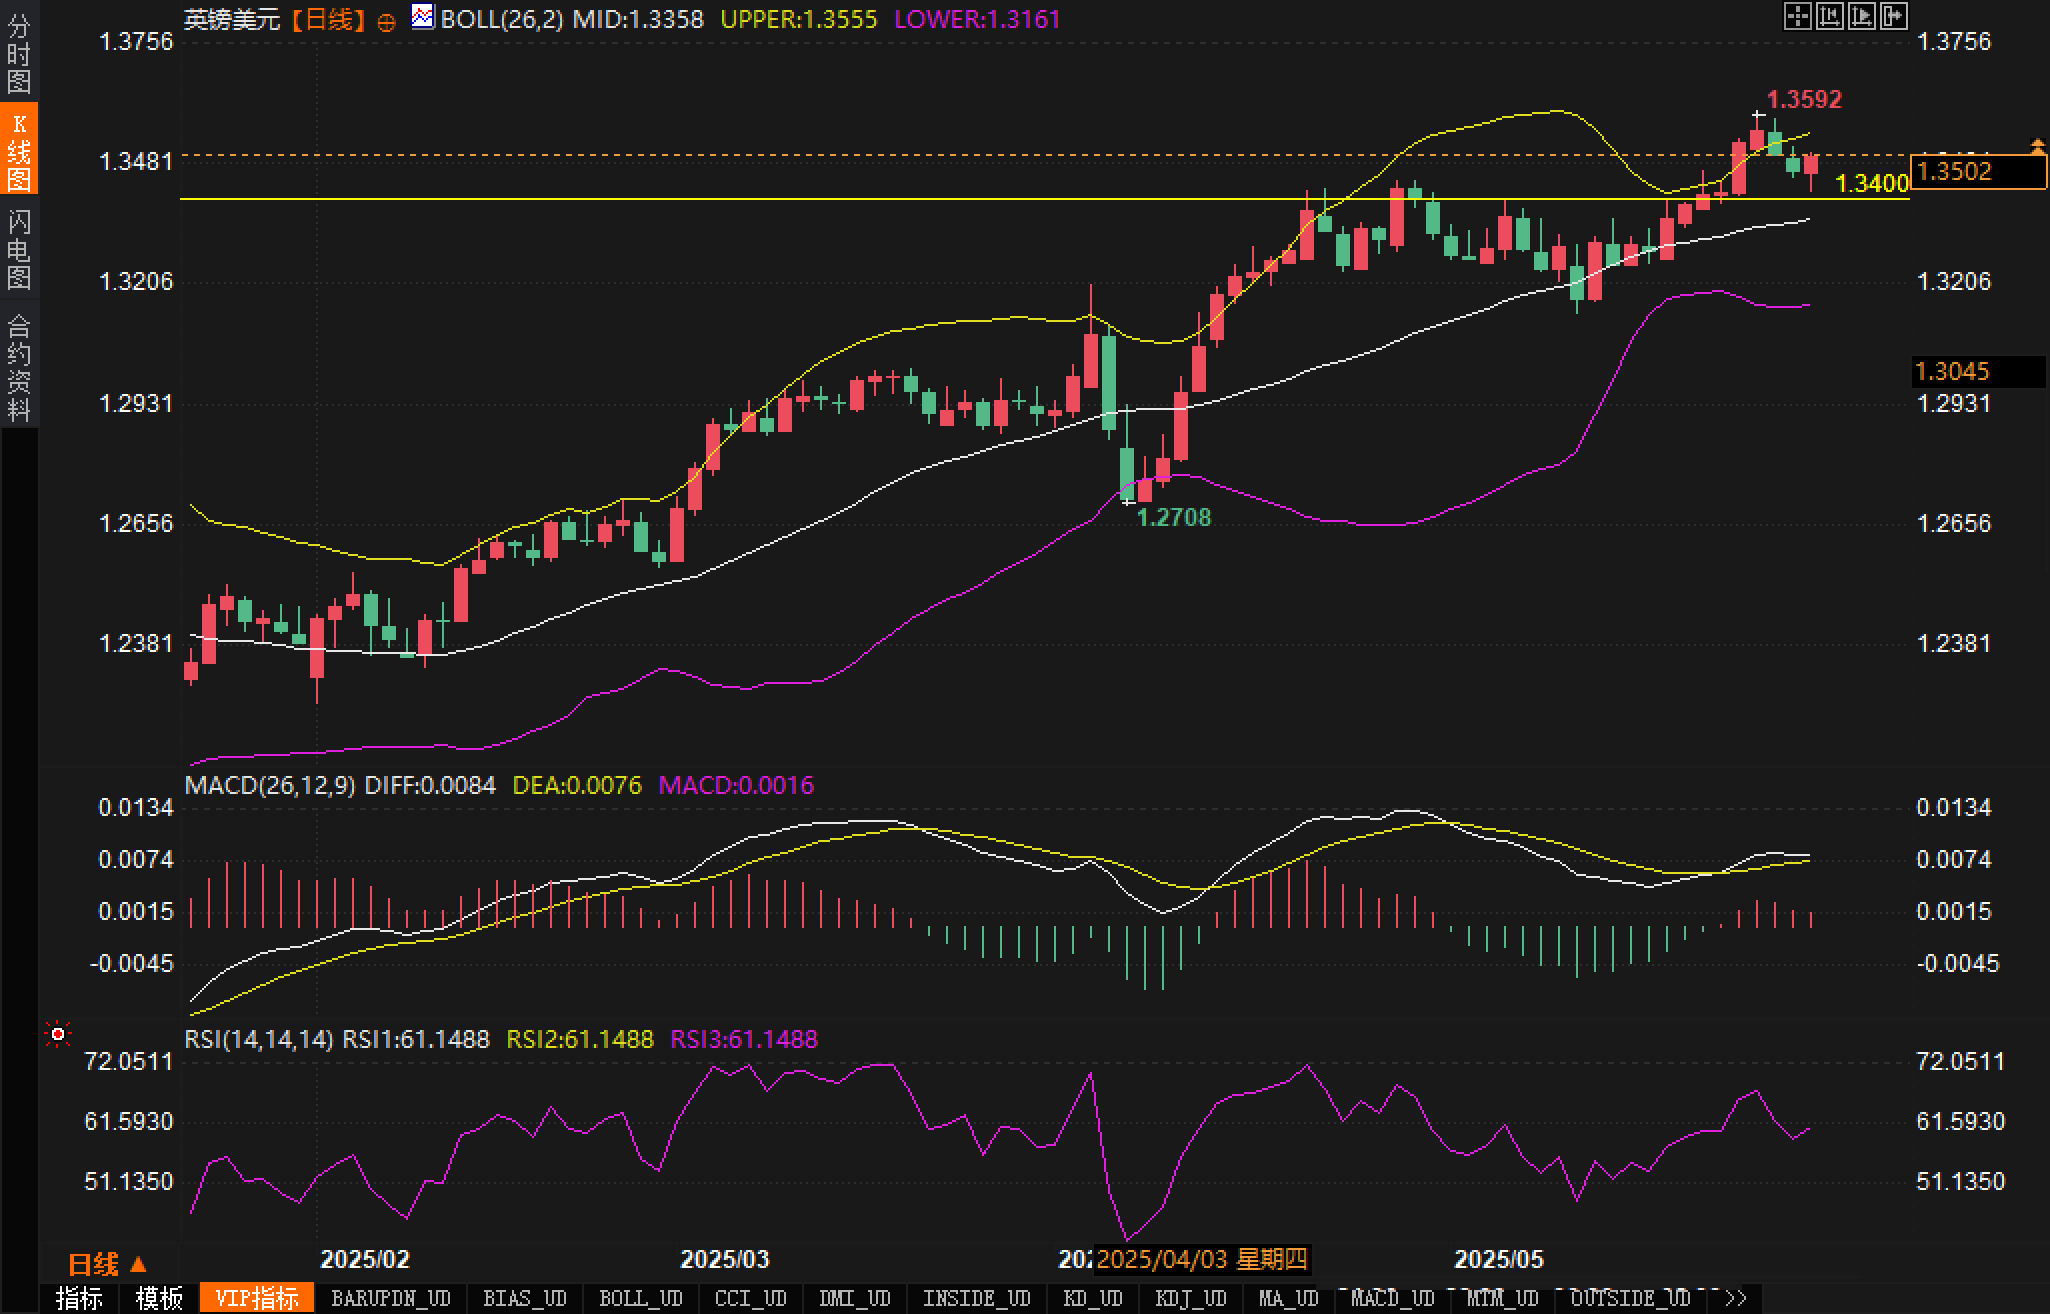Click the 1.3045 price tag on axis
Screen dimensions: 2050x1314
coord(1977,372)
